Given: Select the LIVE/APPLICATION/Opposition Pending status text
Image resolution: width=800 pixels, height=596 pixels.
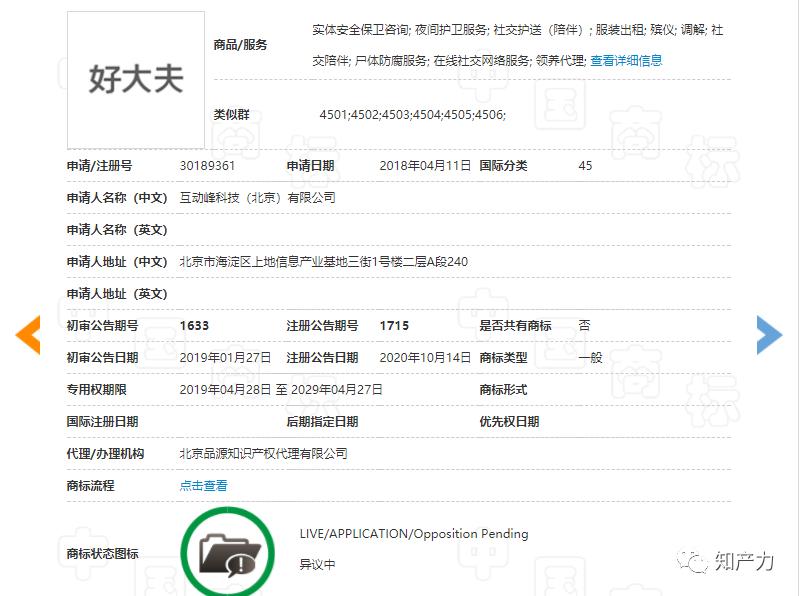Looking at the screenshot, I should pos(414,534).
